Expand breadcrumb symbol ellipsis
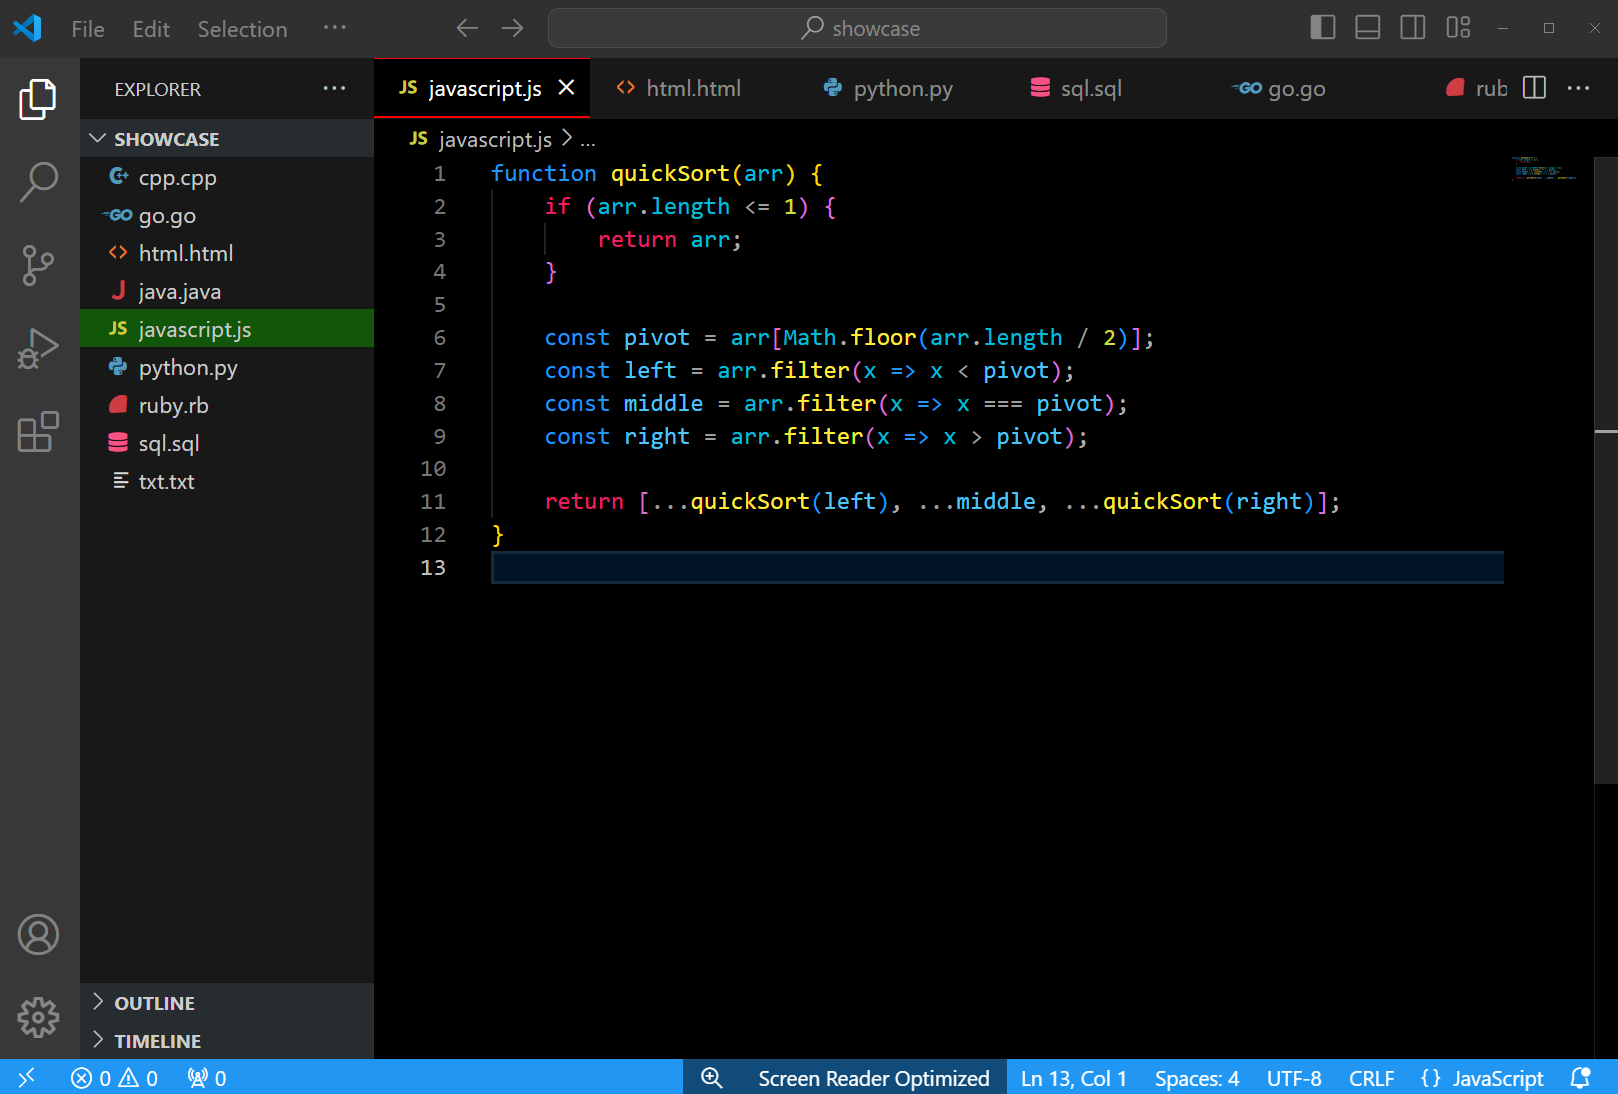Image resolution: width=1618 pixels, height=1094 pixels. (x=588, y=140)
